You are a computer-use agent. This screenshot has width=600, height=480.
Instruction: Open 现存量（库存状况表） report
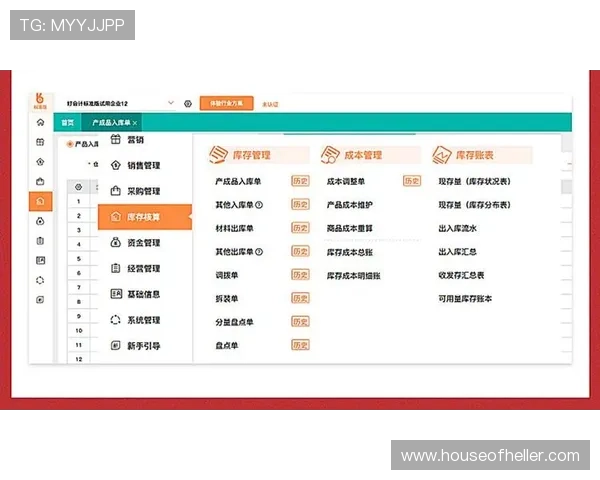[x=474, y=181]
